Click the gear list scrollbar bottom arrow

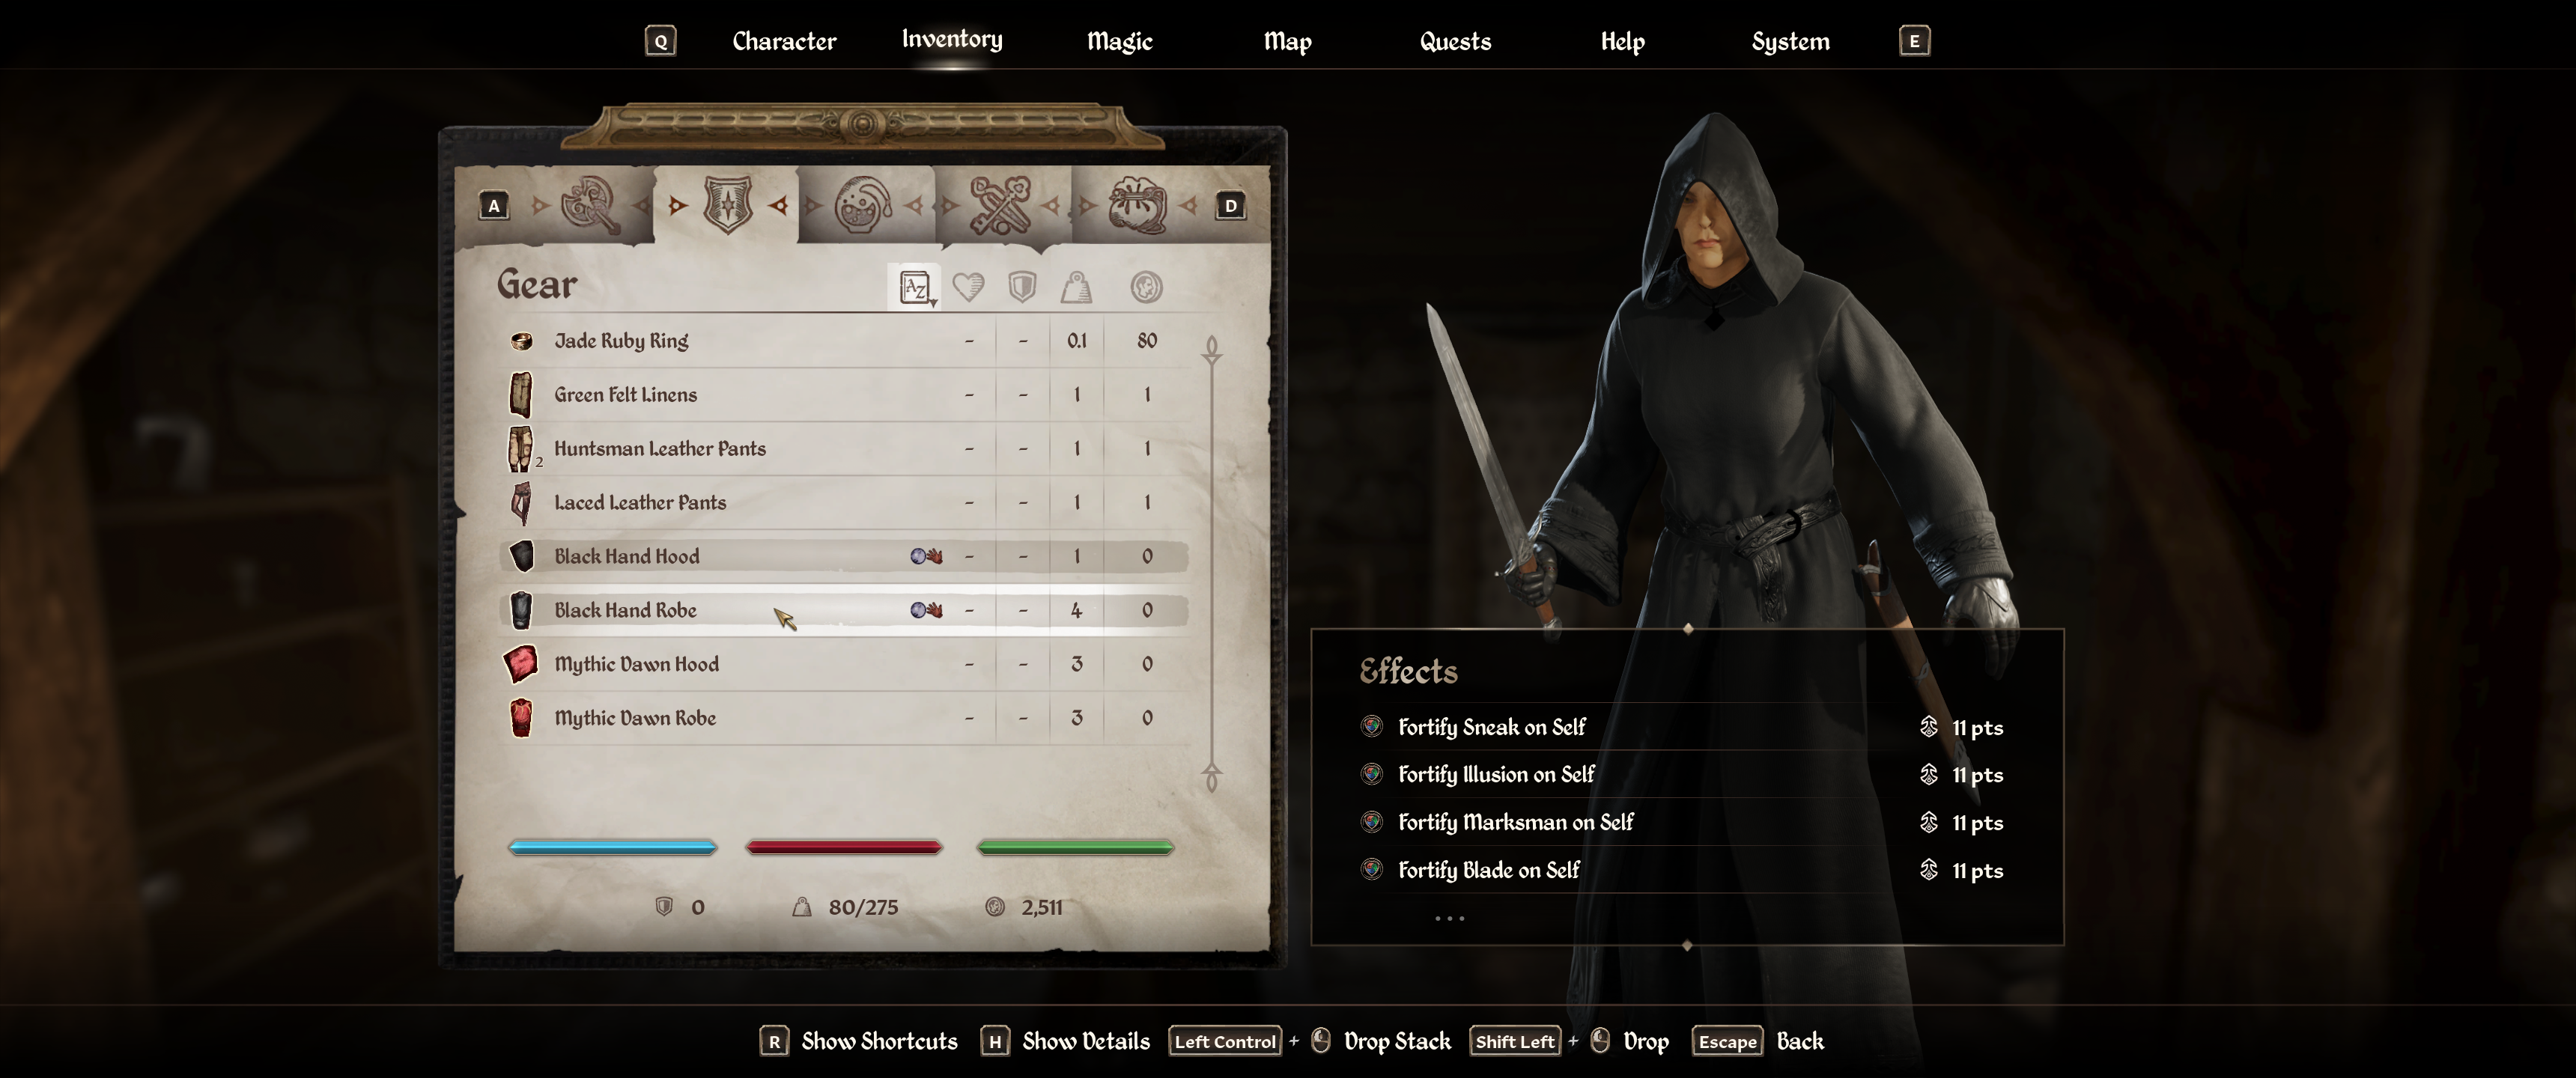click(x=1212, y=777)
